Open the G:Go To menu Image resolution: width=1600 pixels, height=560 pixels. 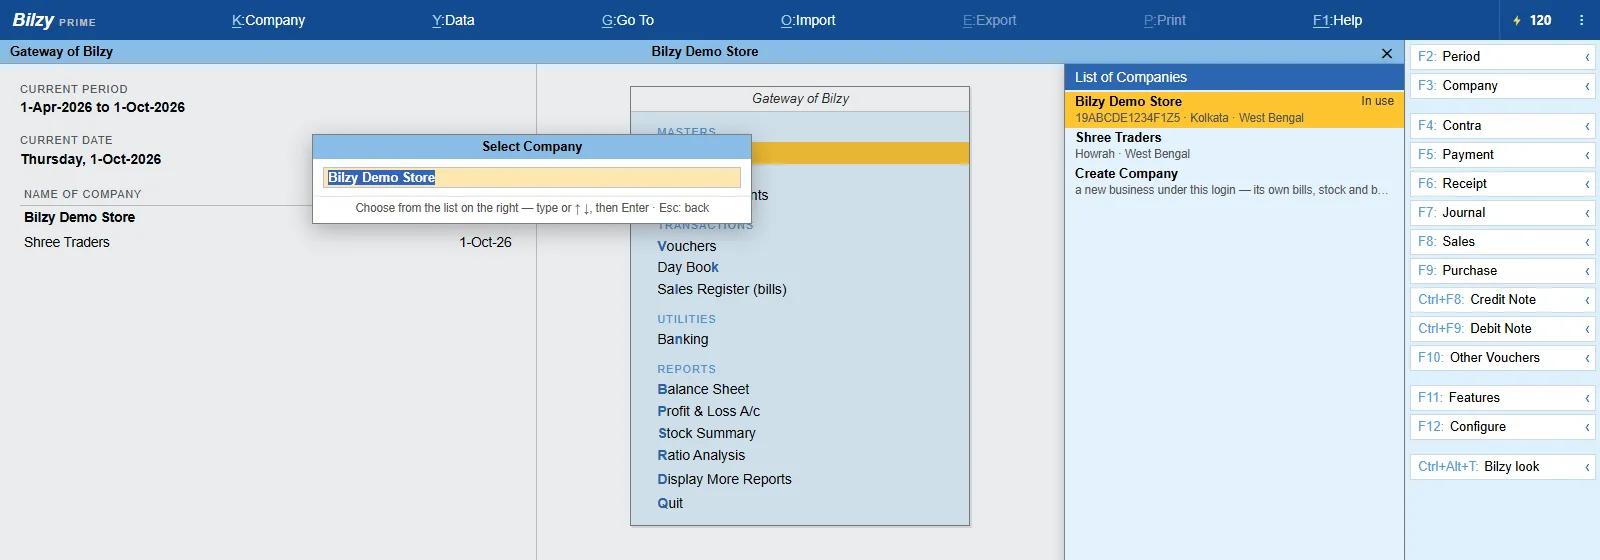(628, 20)
